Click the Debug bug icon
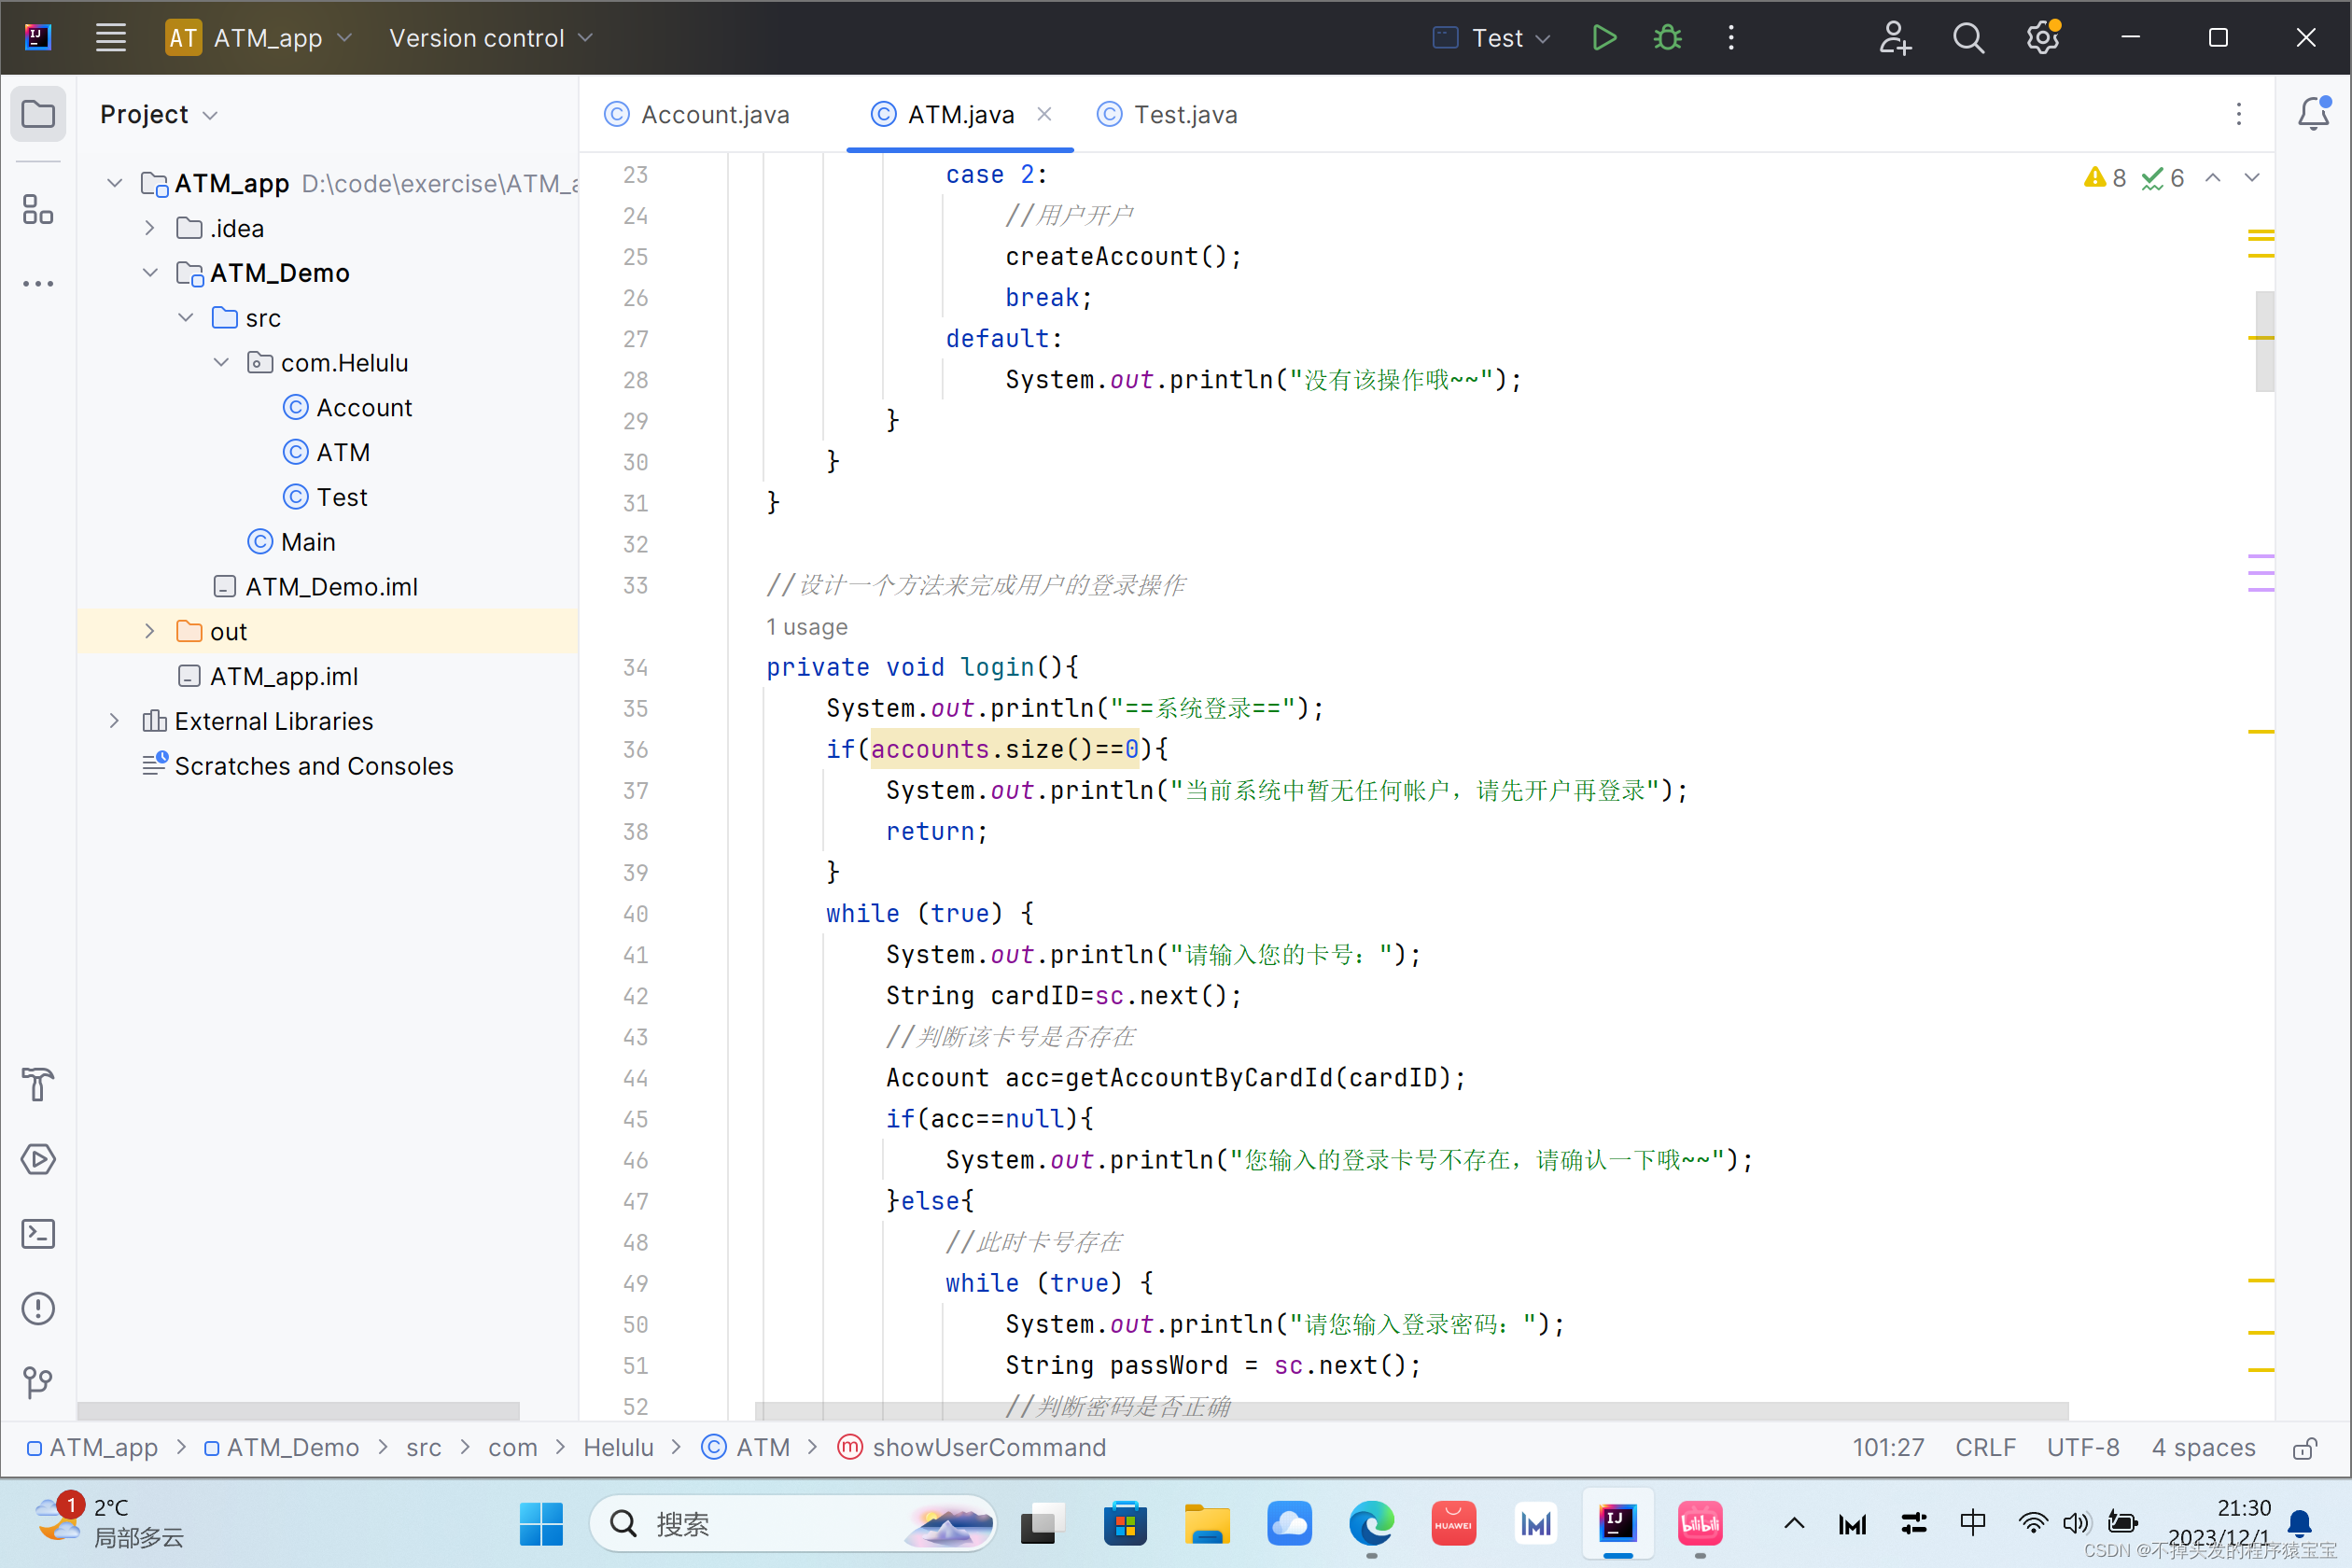Viewport: 2352px width, 1568px height. click(1667, 38)
